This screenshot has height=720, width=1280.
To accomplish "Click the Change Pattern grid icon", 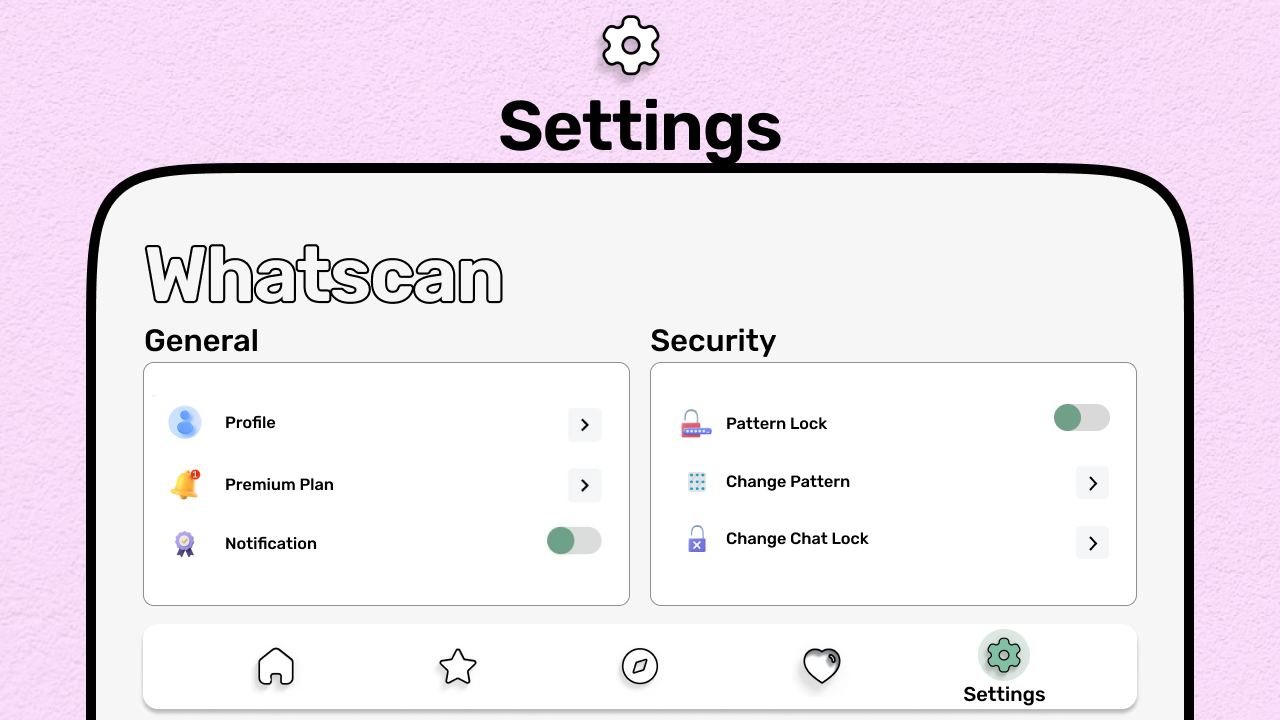I will pos(697,482).
